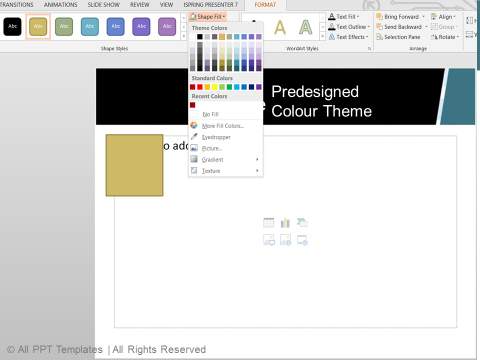Select the gold rectangle shape on slide
The image size is (480, 360).
pyautogui.click(x=134, y=165)
